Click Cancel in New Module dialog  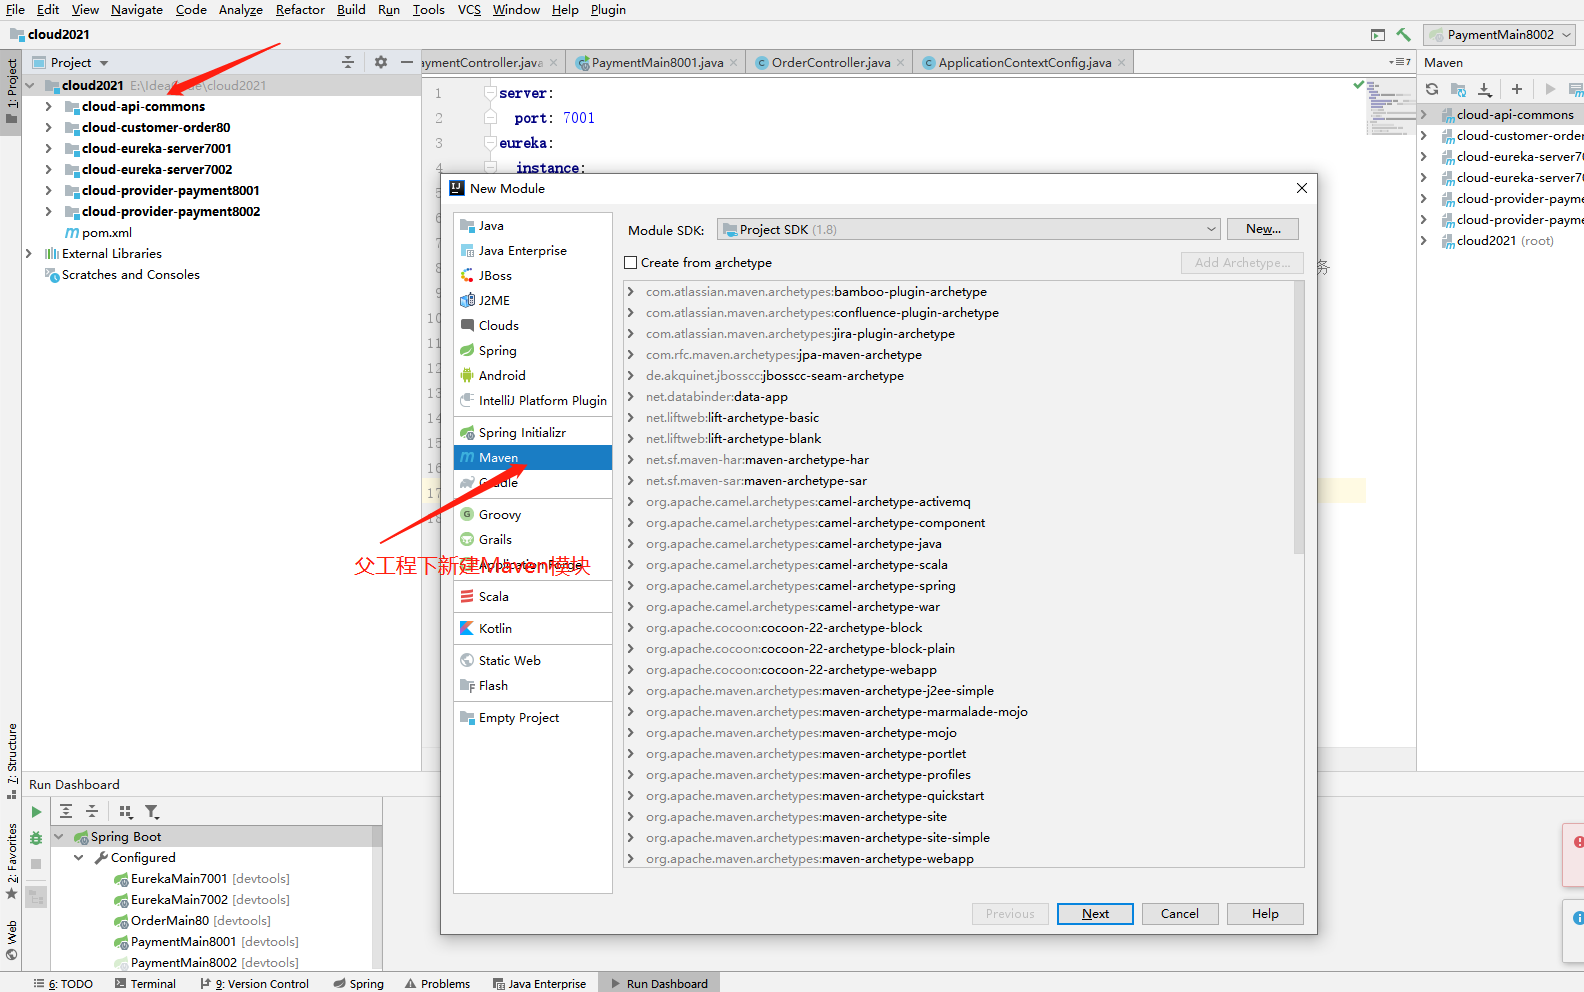[1180, 914]
